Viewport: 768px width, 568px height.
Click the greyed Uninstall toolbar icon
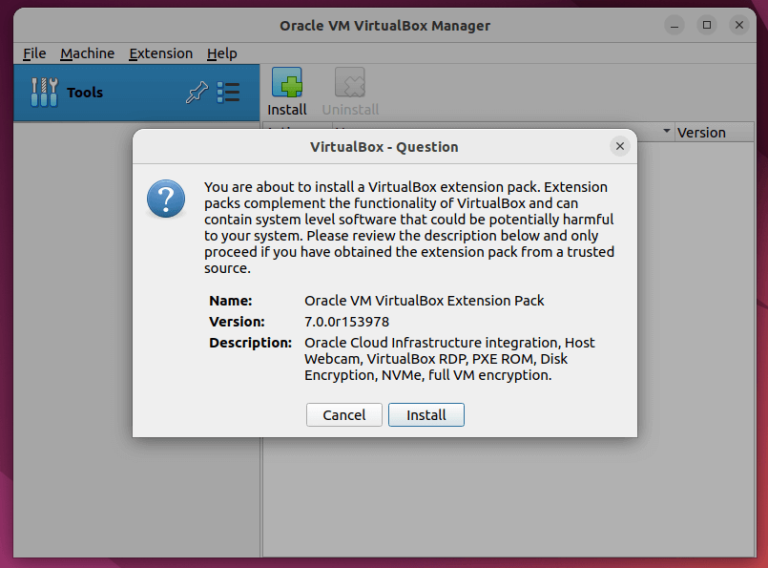[350, 84]
